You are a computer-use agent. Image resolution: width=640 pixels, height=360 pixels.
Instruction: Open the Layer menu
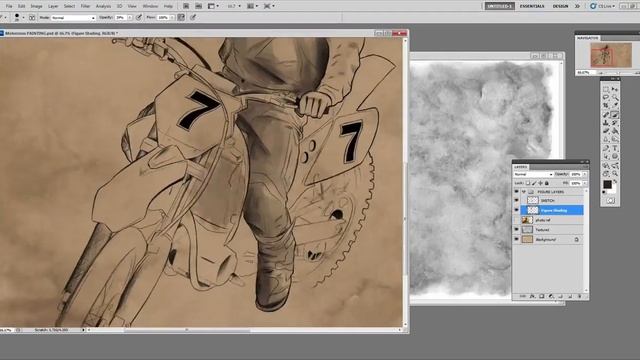point(53,6)
